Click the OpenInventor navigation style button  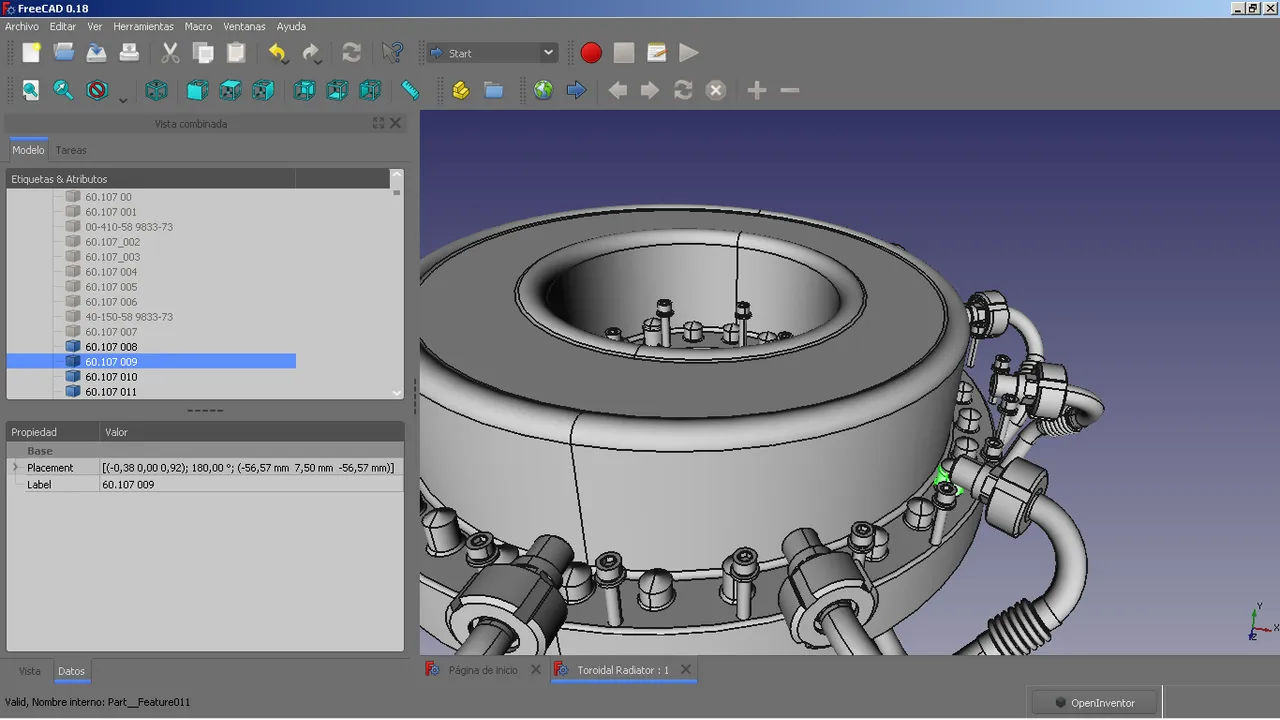1095,703
